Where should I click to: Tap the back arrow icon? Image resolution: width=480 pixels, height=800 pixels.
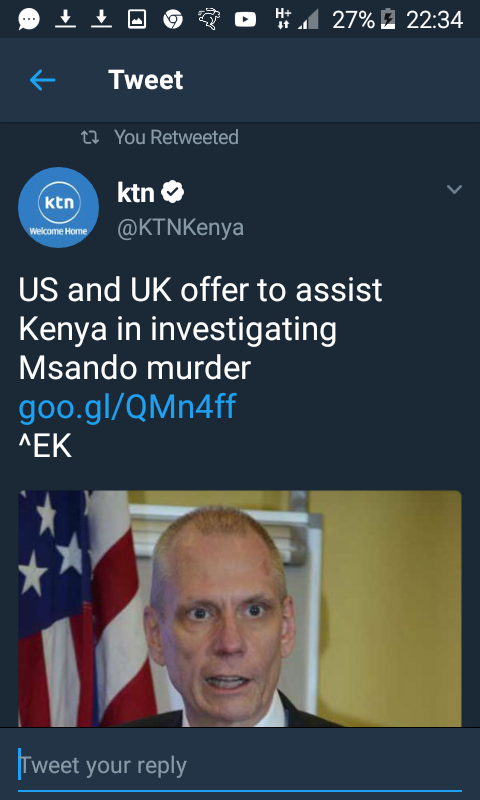42,80
